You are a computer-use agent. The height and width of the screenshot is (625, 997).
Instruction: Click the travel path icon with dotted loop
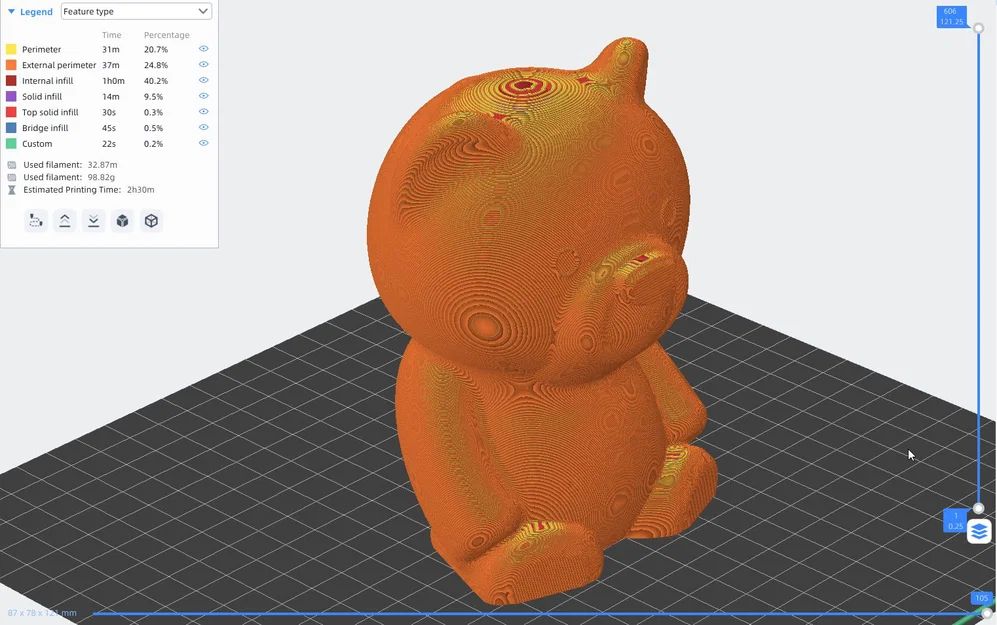pos(36,221)
